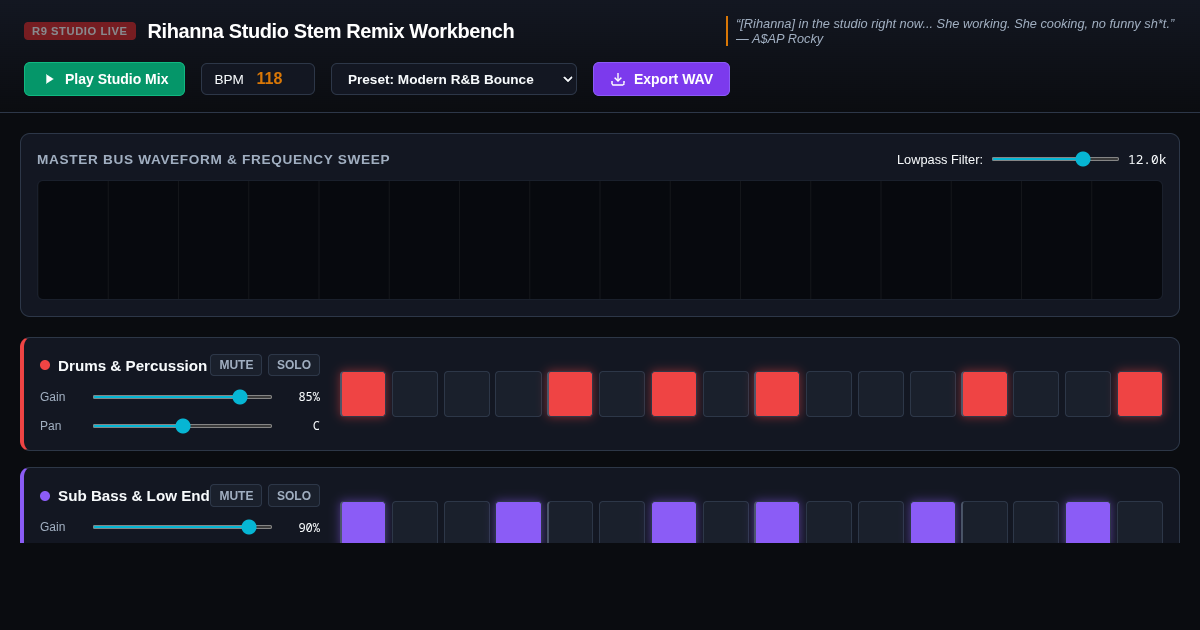Click the C pan value for Drums
The height and width of the screenshot is (630, 1200).
point(316,426)
